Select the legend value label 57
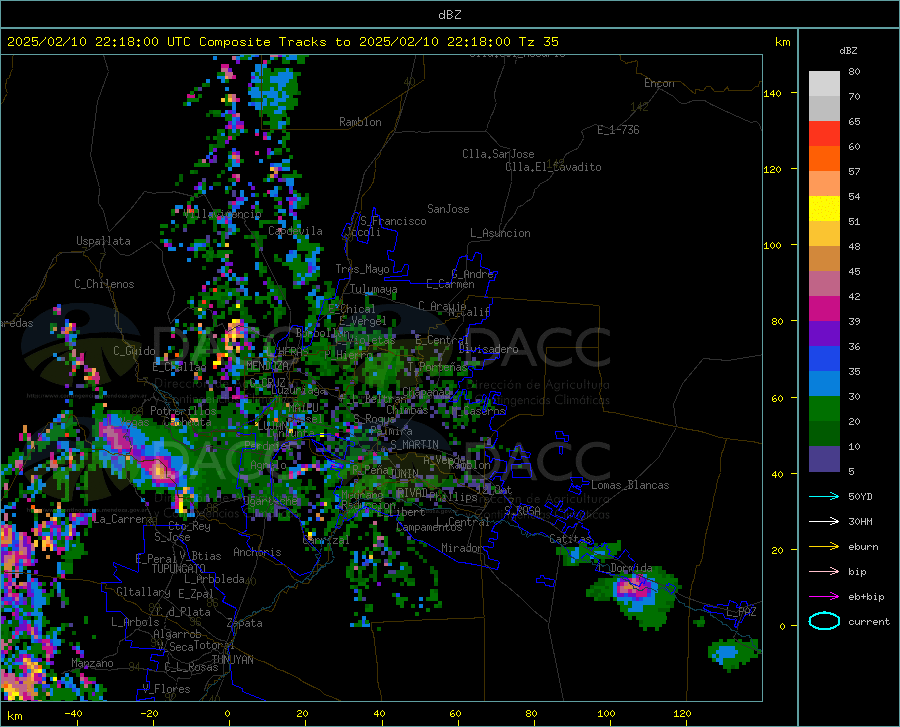The width and height of the screenshot is (900, 727). [854, 171]
